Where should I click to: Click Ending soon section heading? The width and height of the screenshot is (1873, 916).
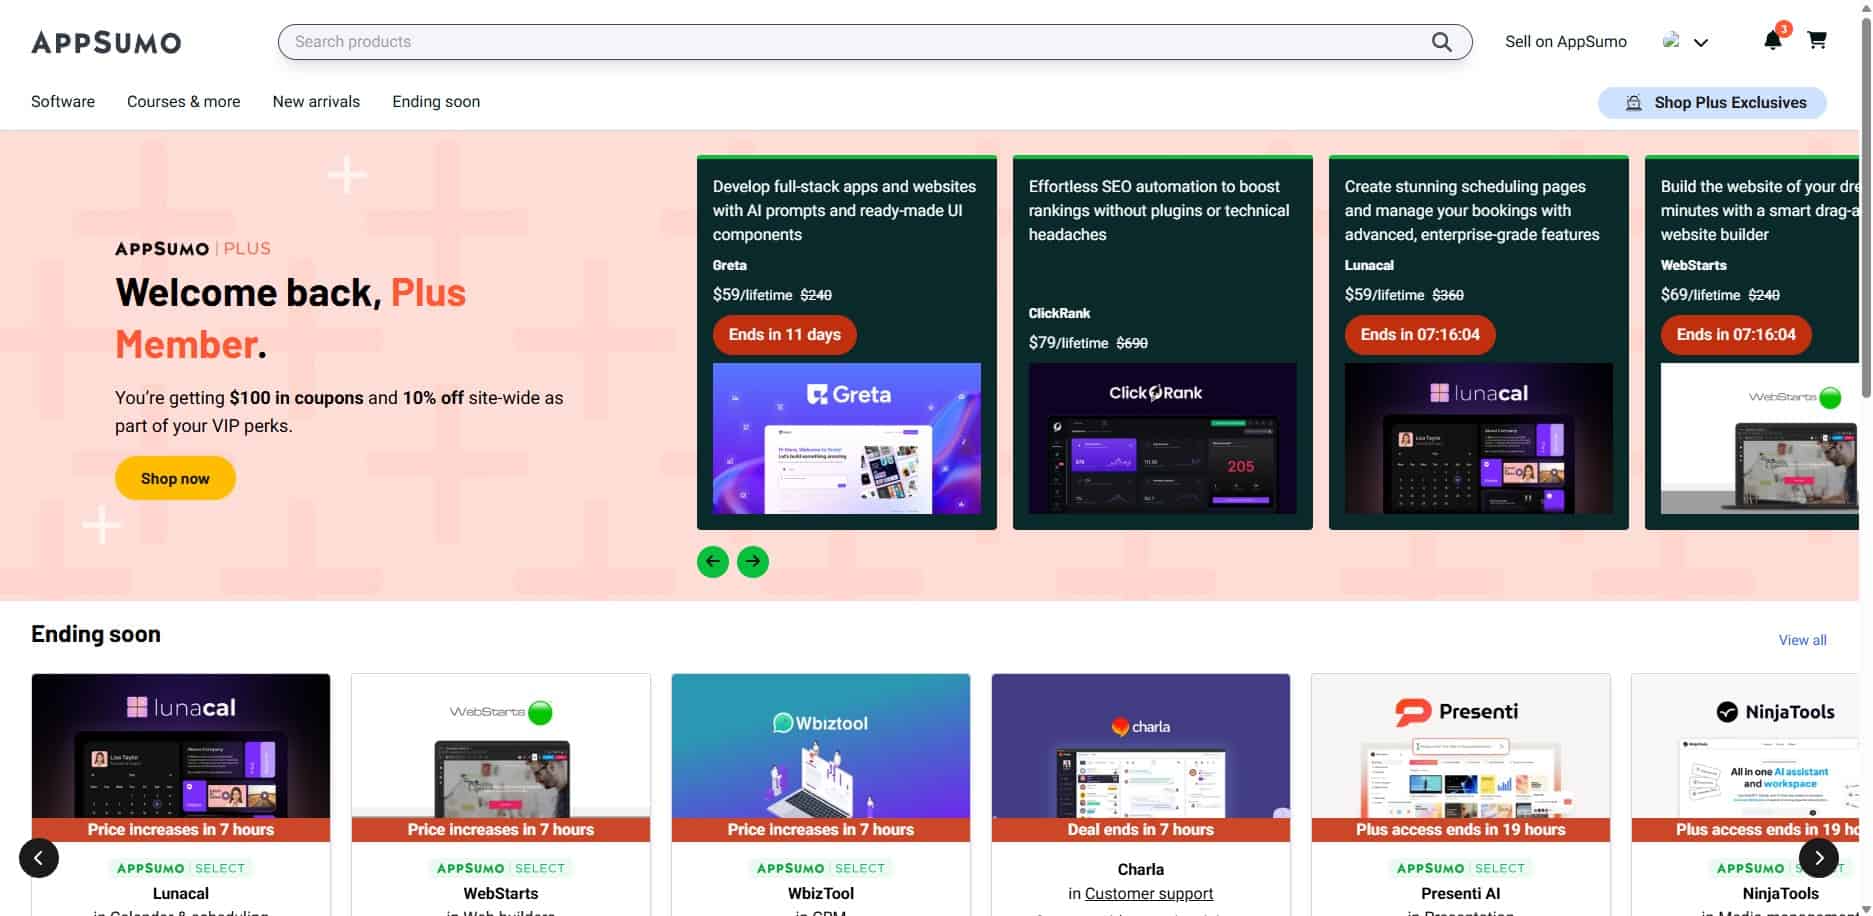(x=96, y=634)
